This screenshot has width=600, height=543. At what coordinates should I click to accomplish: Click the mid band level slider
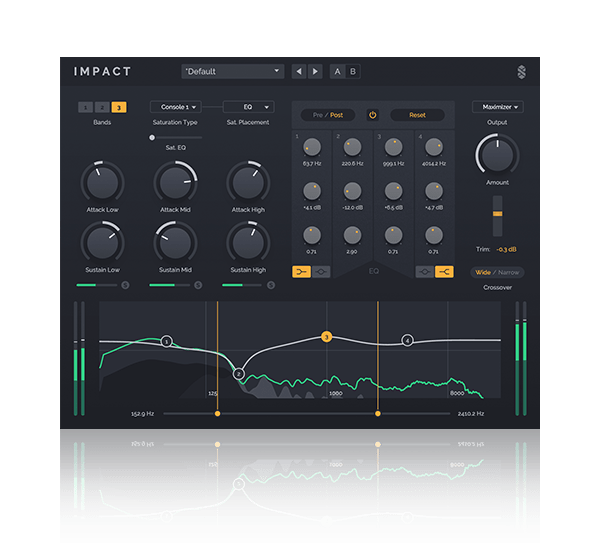(x=170, y=285)
